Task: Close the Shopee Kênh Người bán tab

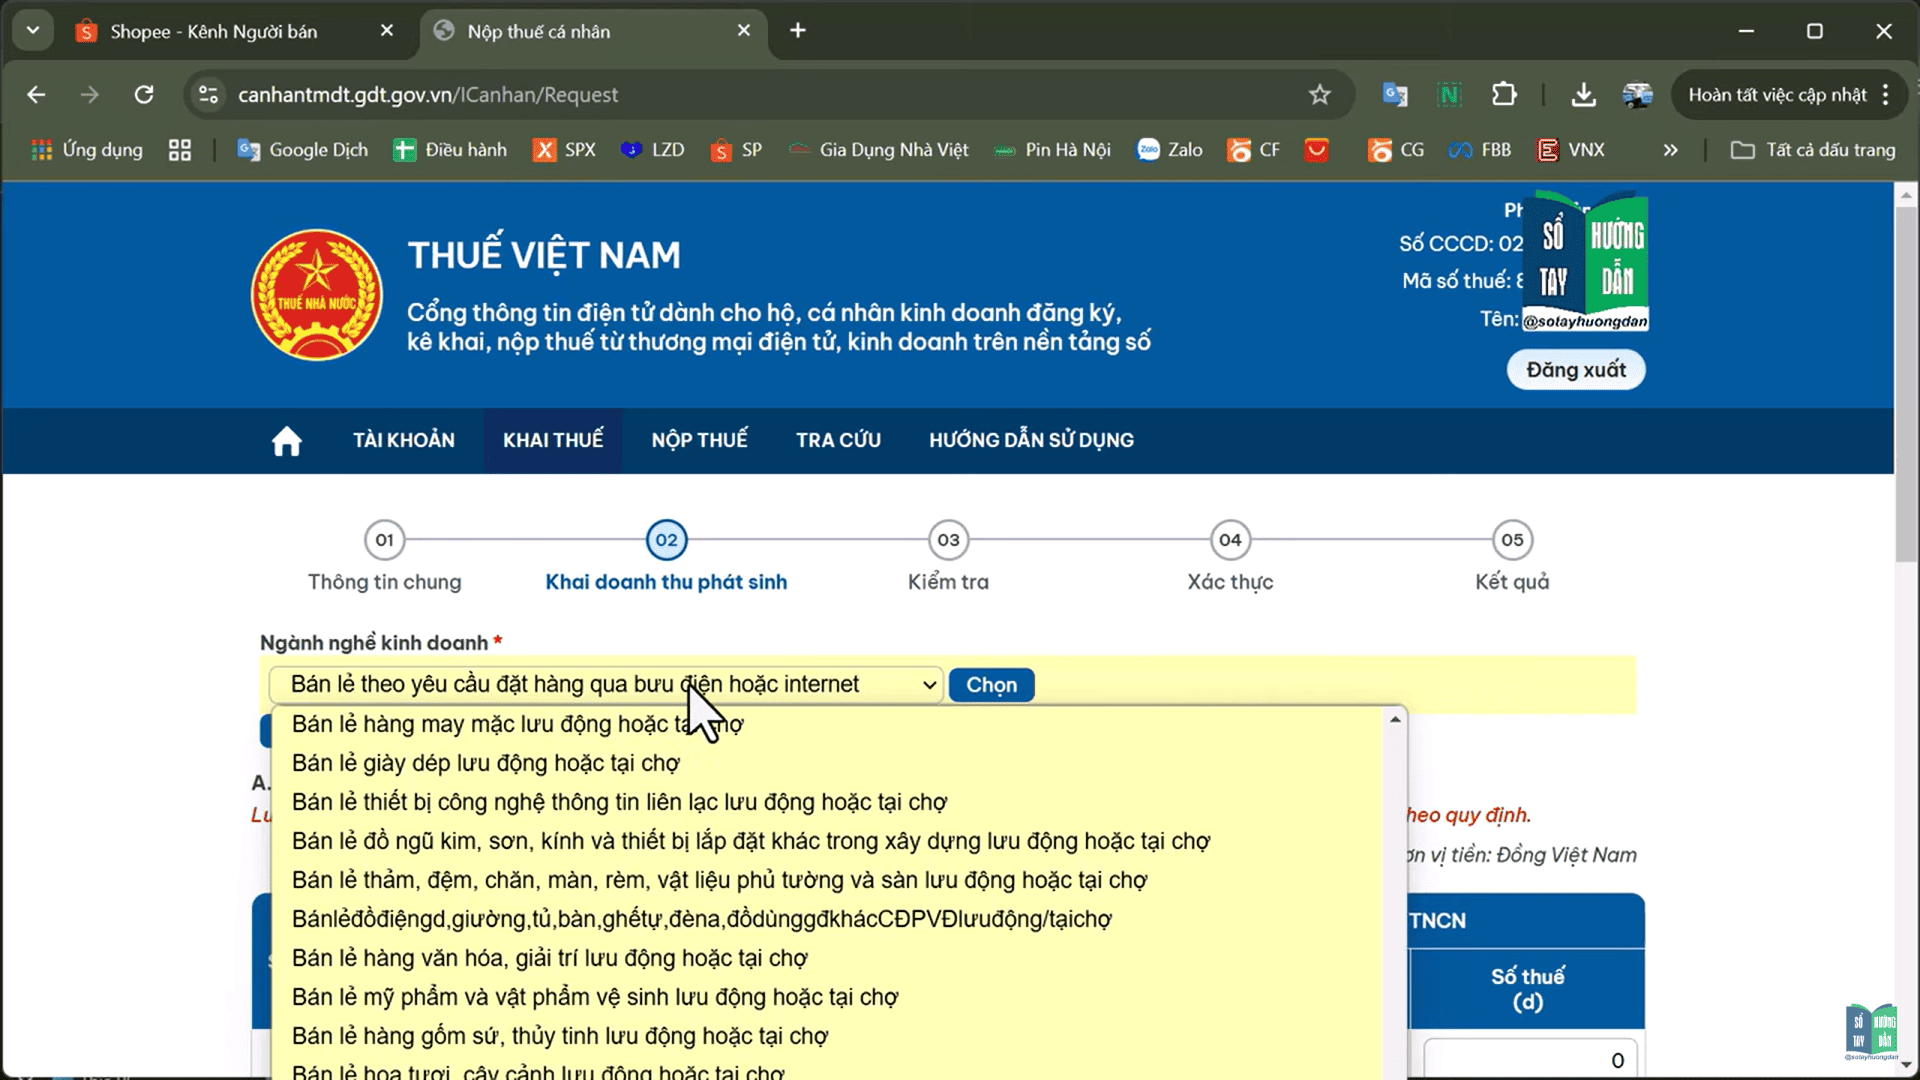Action: 387,31
